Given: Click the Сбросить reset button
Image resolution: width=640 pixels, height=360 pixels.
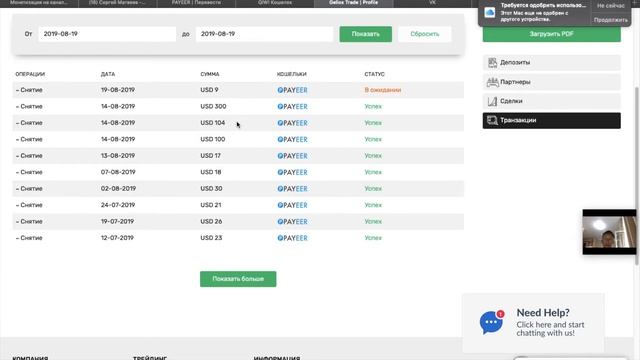Looking at the screenshot, I should tap(424, 34).
